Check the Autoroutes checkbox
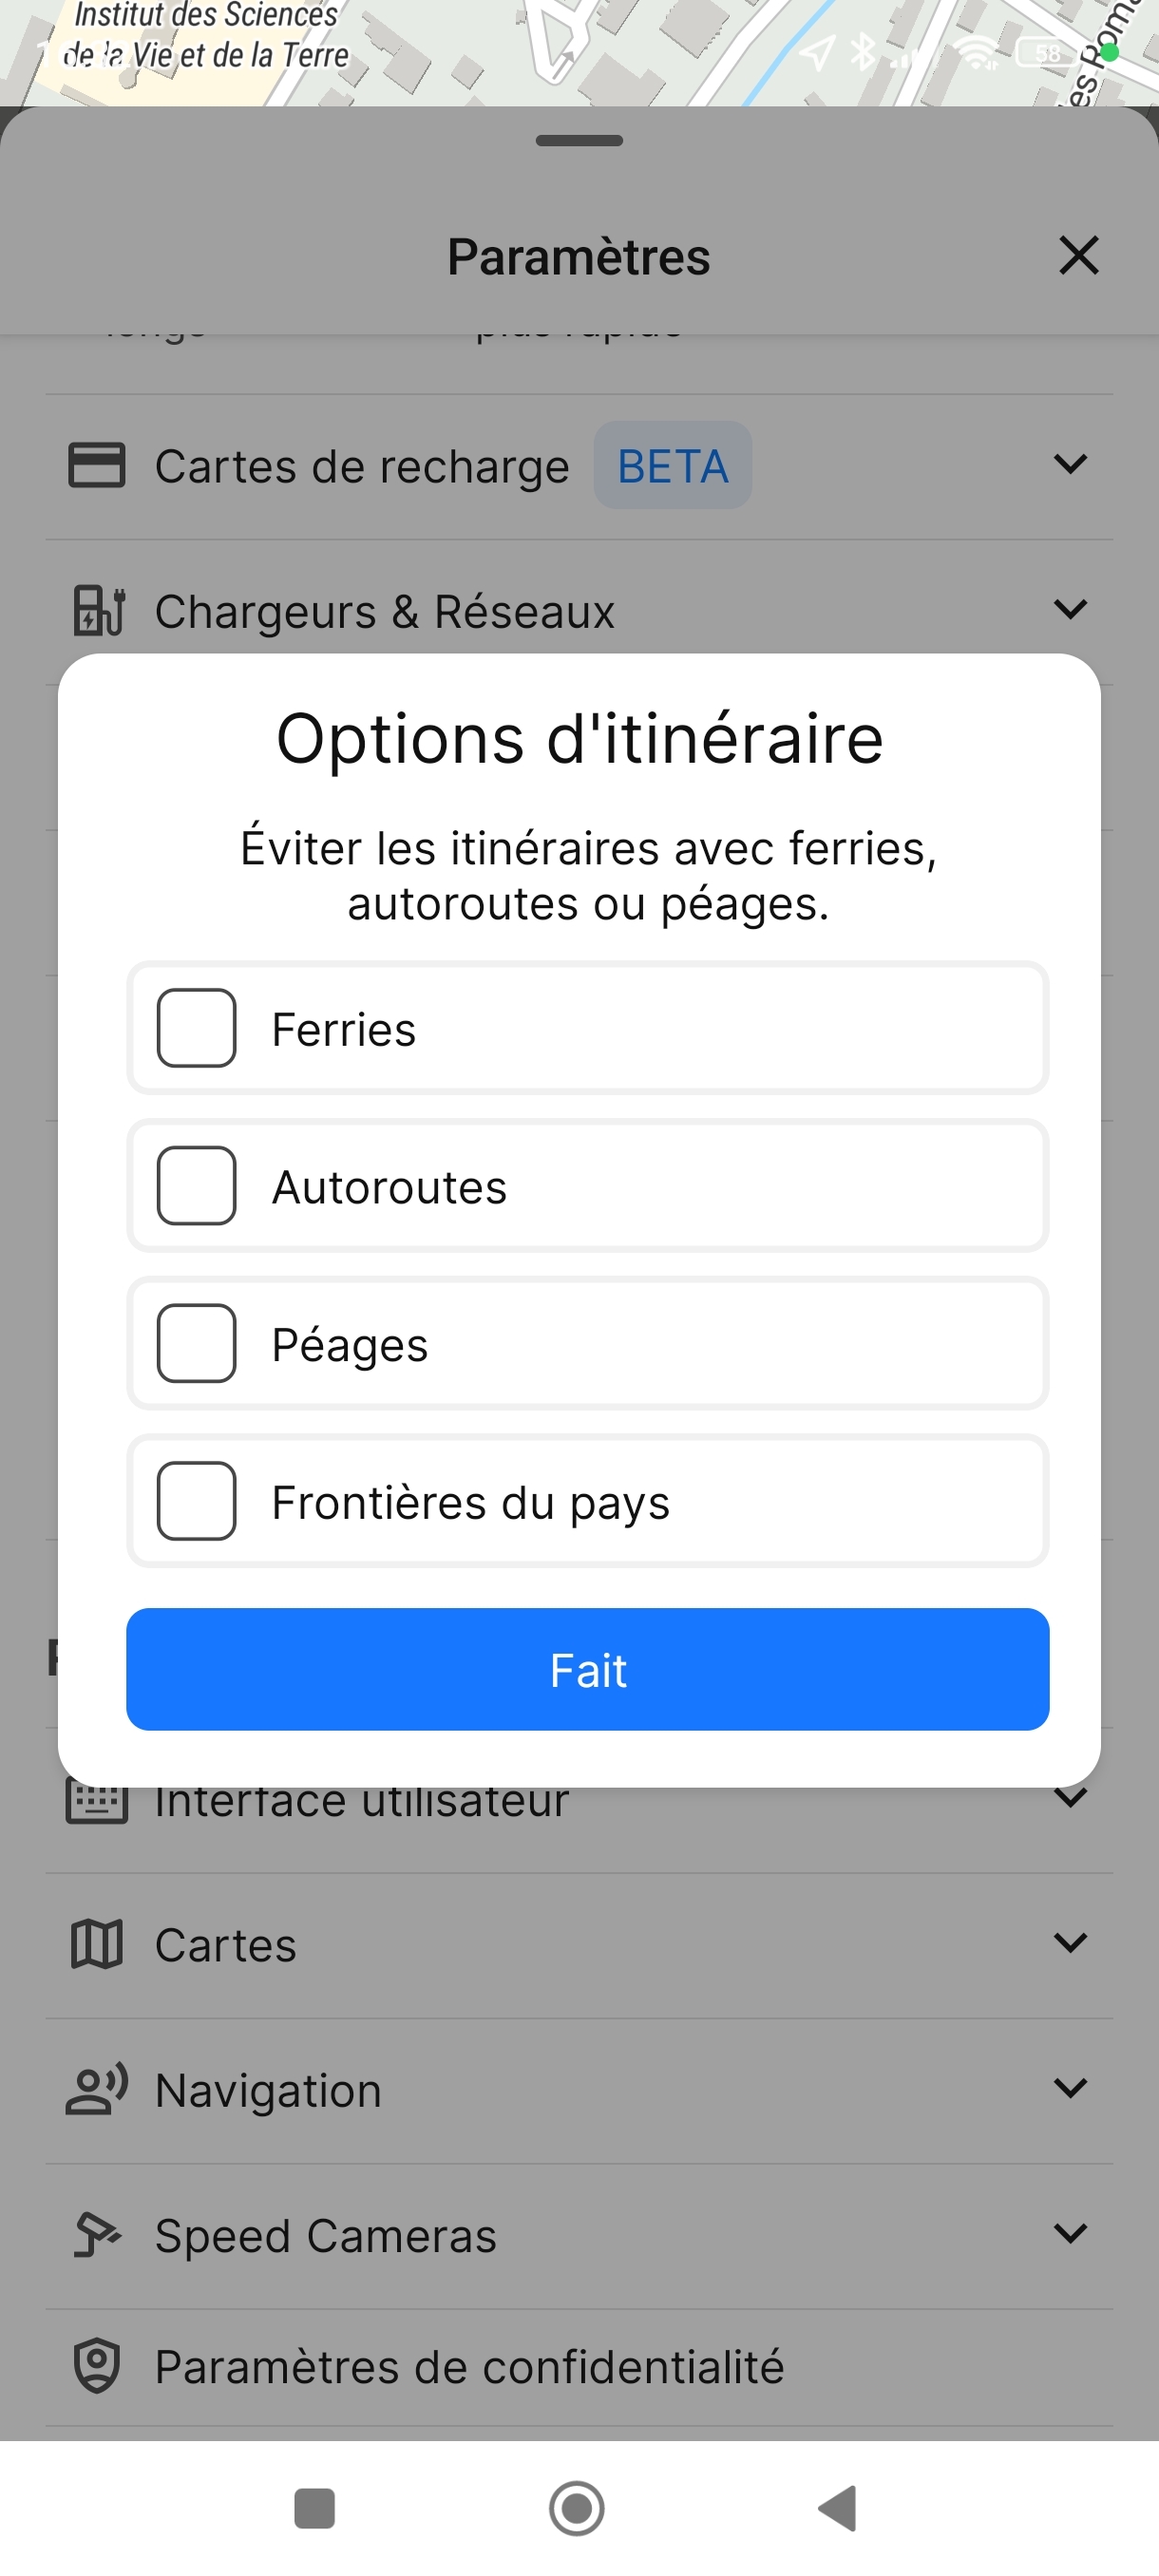 point(196,1186)
